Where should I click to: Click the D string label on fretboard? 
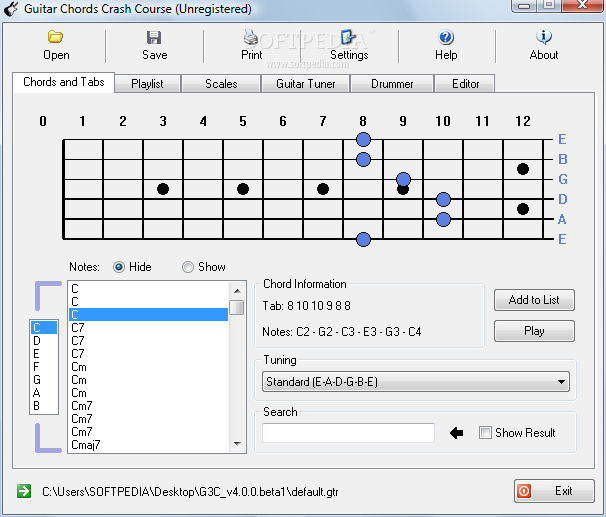tap(563, 199)
